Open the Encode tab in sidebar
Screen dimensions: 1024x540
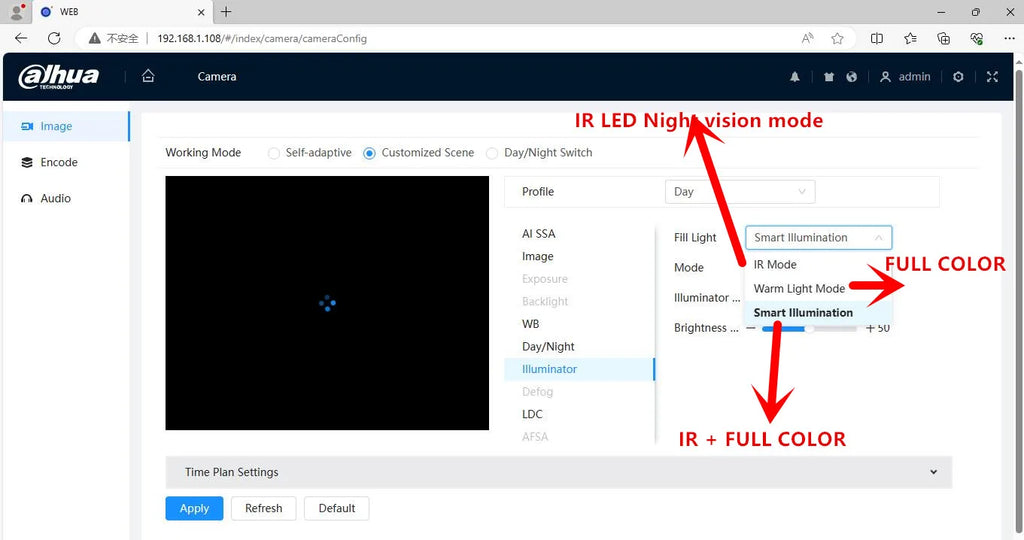(59, 162)
